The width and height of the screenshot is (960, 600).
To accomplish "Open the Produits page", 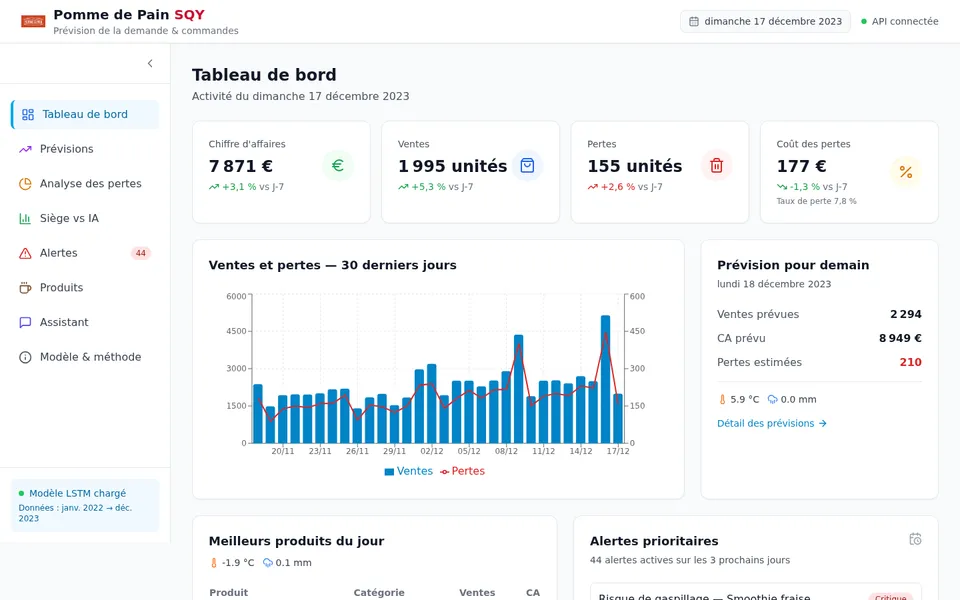I will click(85, 288).
